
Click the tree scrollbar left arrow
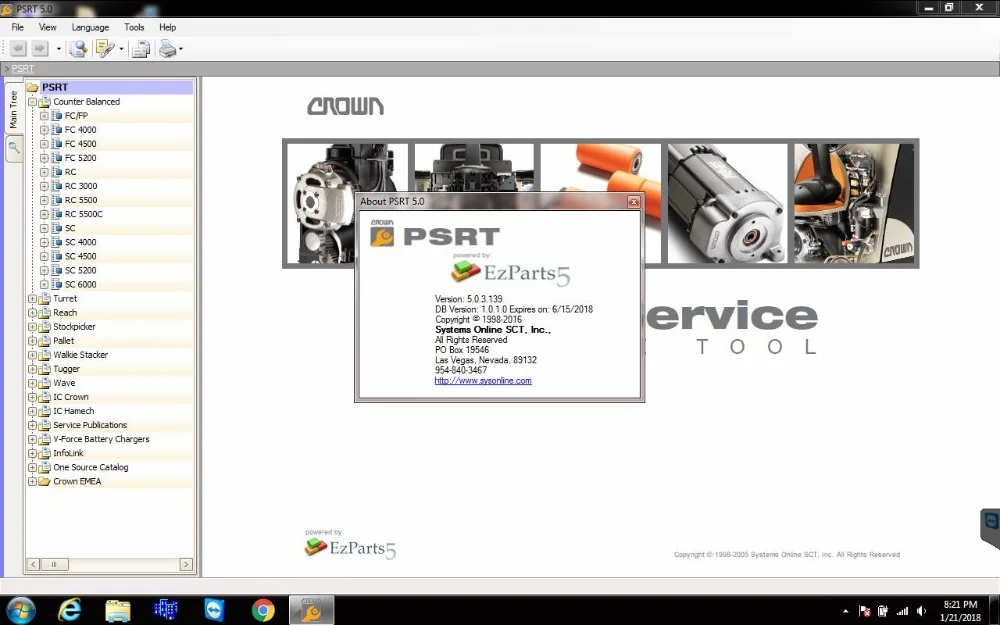tap(33, 564)
